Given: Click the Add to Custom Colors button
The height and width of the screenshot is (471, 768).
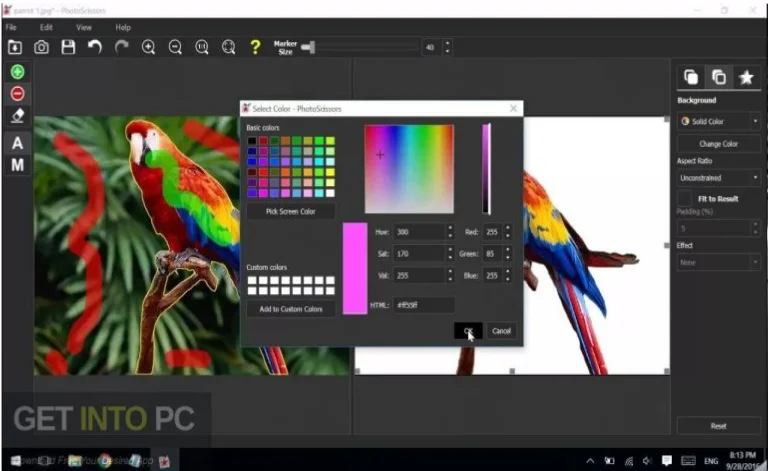Looking at the screenshot, I should click(x=290, y=309).
